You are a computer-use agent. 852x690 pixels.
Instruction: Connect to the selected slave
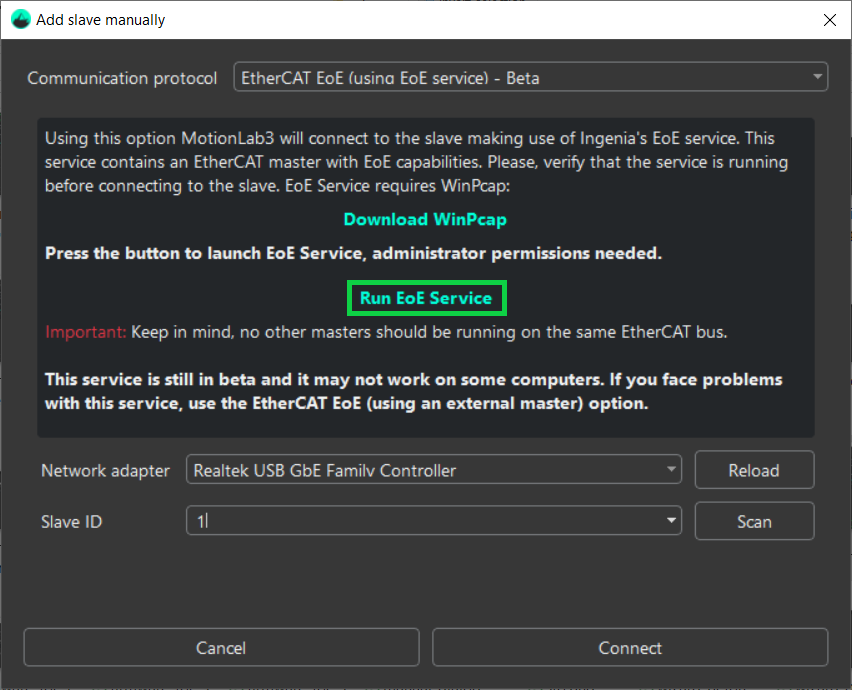click(630, 648)
